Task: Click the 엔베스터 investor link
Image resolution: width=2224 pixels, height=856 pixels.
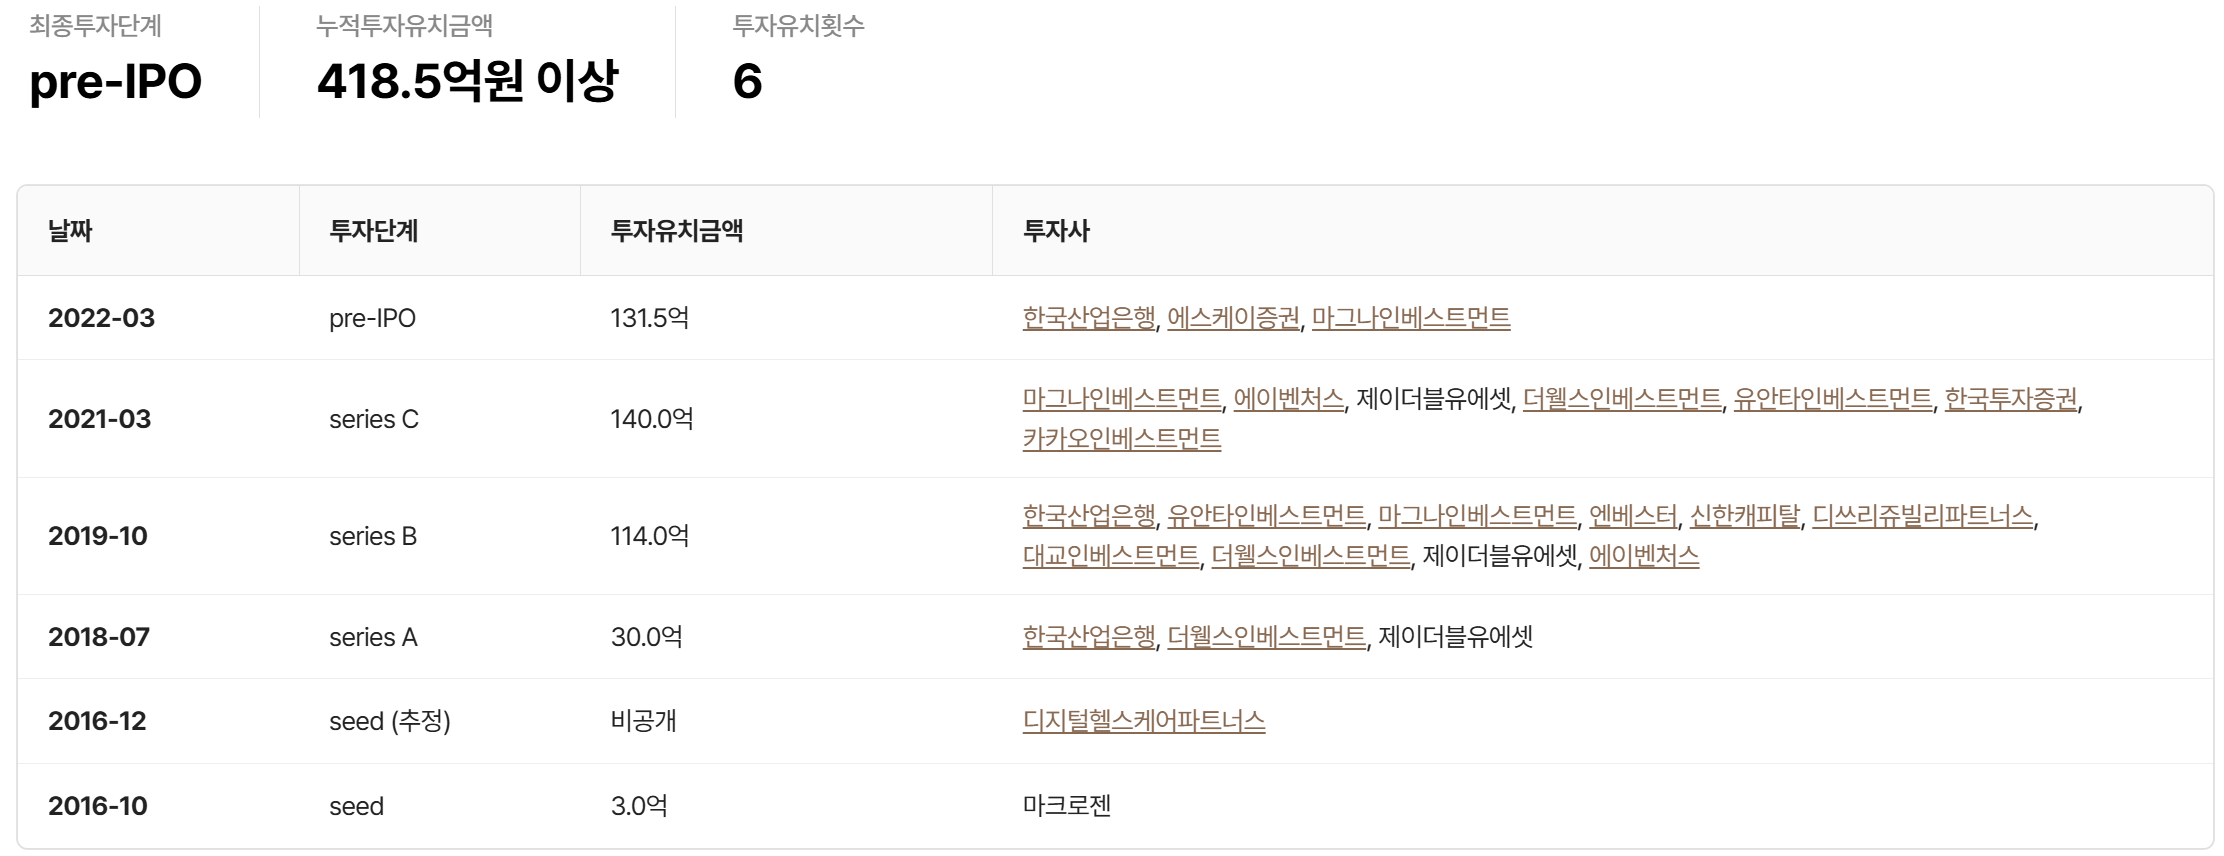Action: tap(1632, 516)
